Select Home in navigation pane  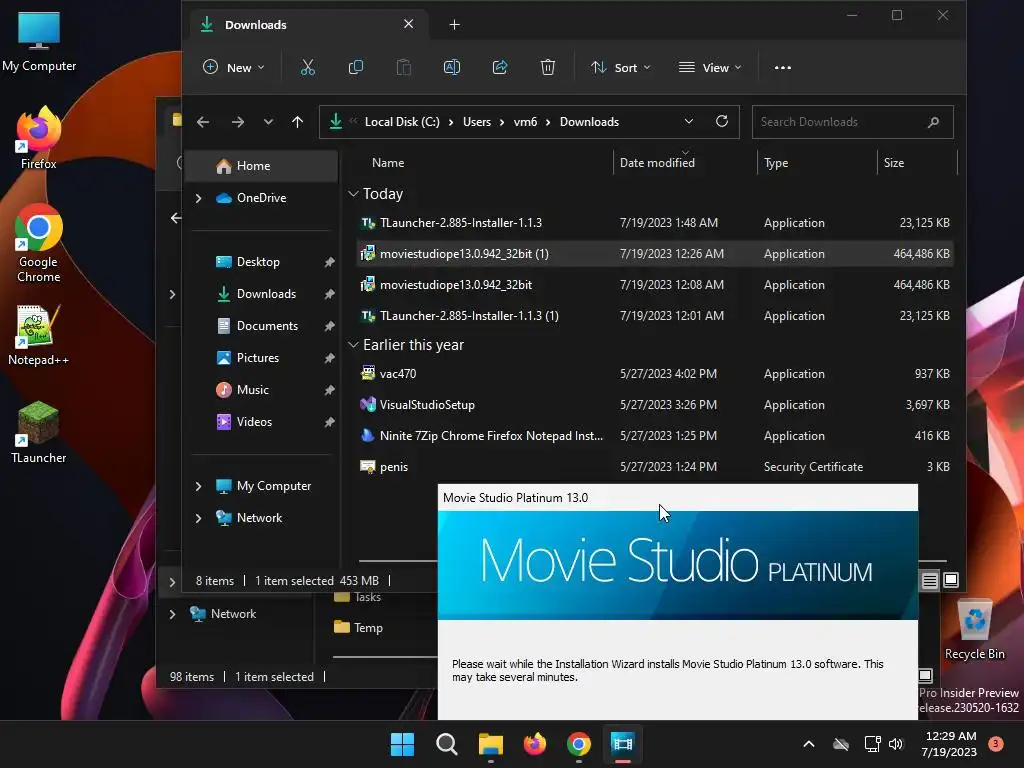point(261,166)
